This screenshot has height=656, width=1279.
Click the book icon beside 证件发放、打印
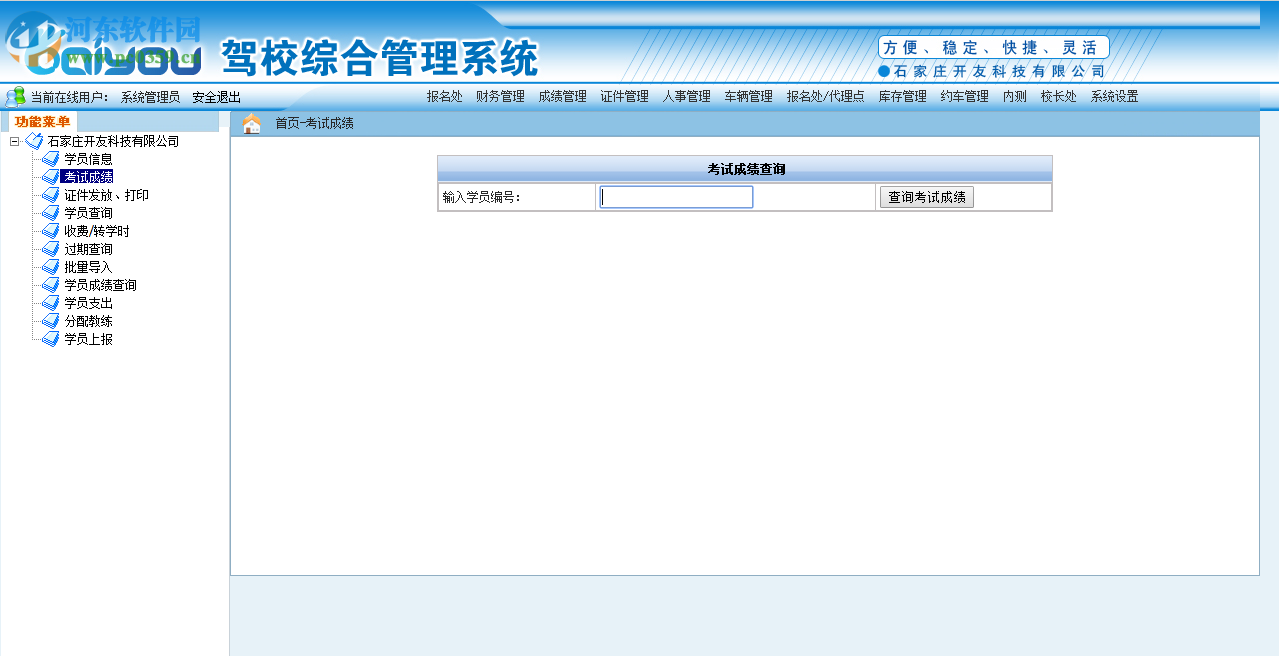[x=49, y=194]
